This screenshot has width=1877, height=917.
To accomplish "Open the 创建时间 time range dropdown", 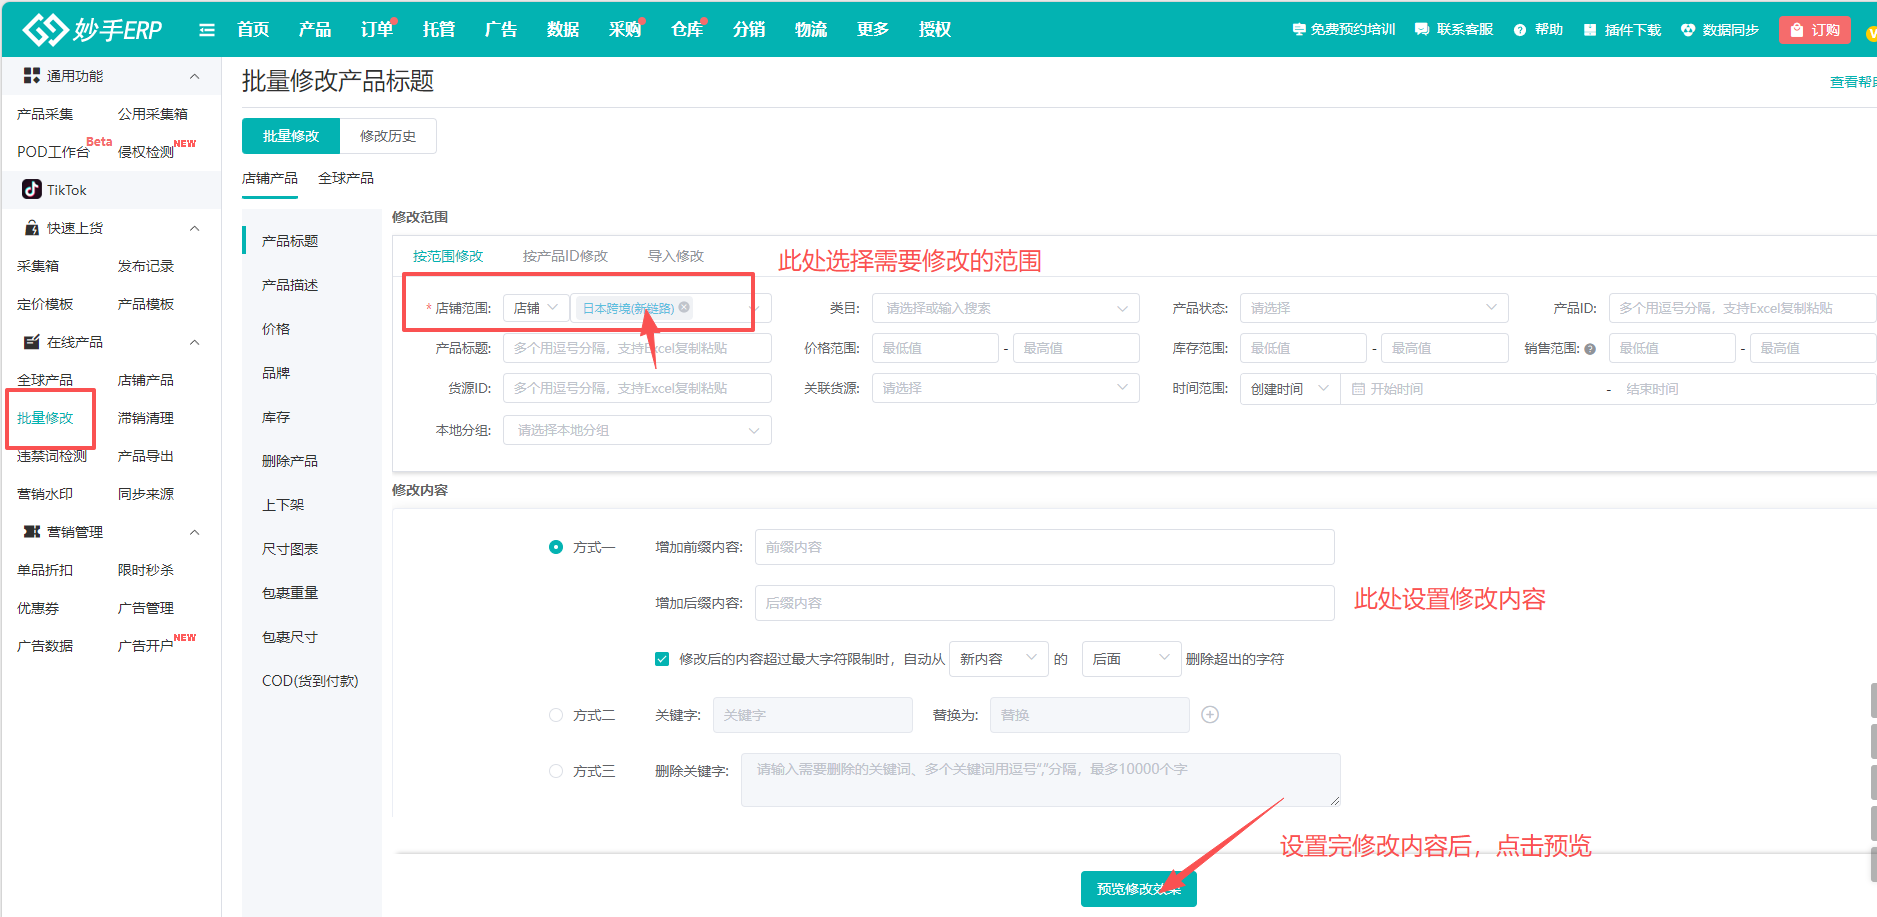I will coord(1289,388).
